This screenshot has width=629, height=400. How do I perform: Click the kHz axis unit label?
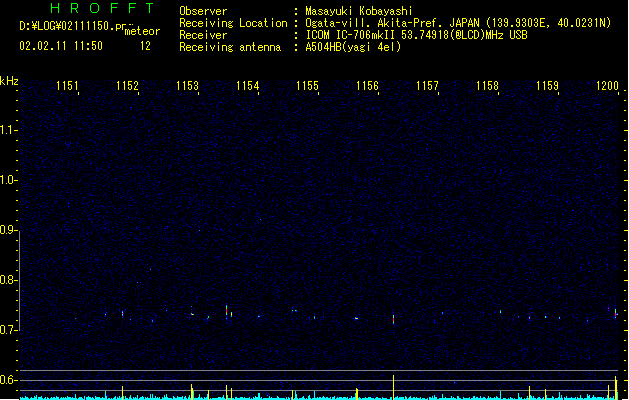9,81
